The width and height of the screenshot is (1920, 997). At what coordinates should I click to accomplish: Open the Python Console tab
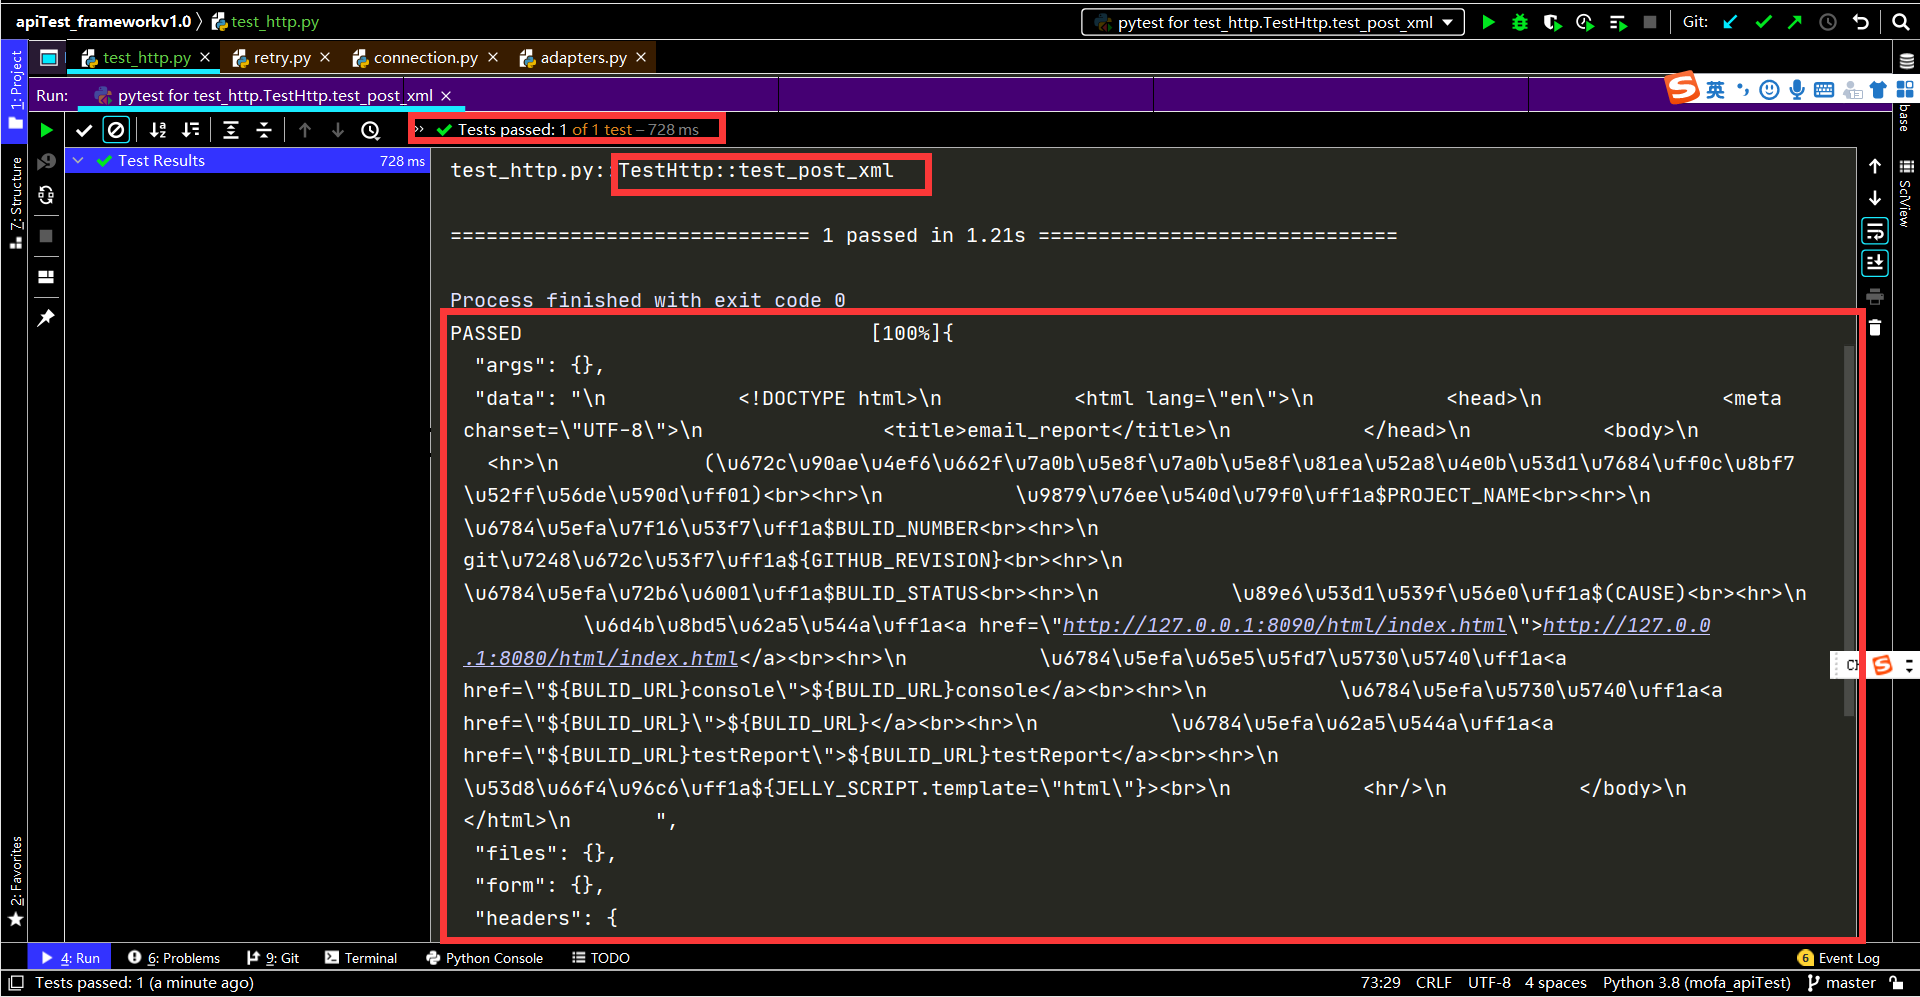point(485,958)
